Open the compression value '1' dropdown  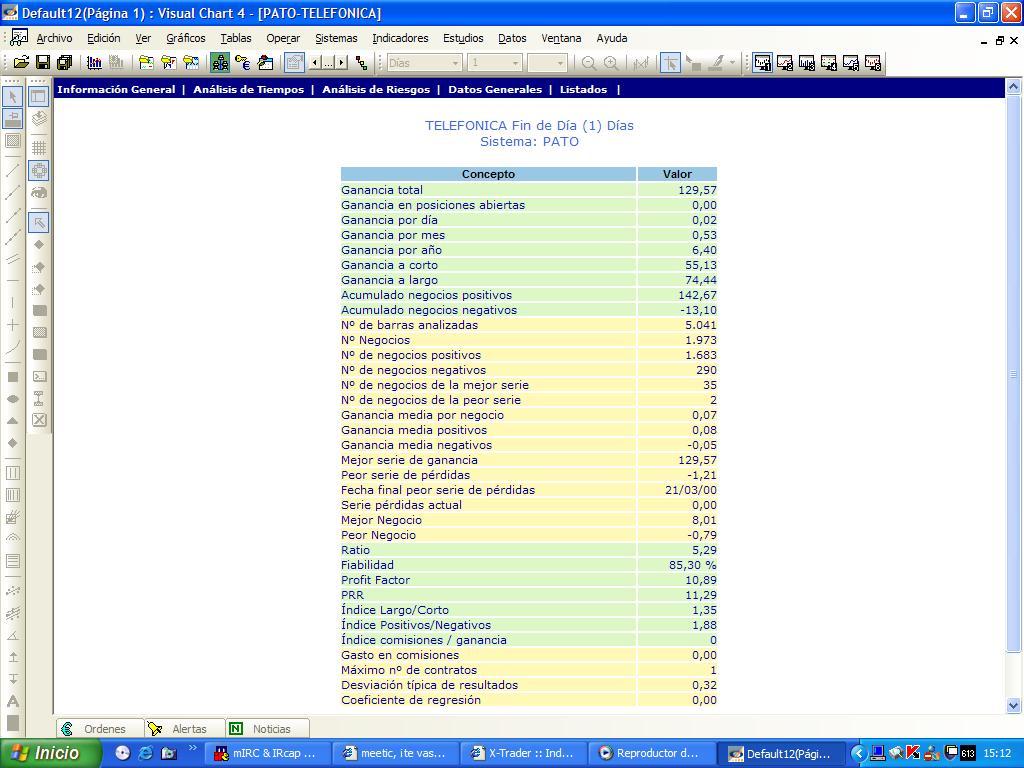(515, 63)
